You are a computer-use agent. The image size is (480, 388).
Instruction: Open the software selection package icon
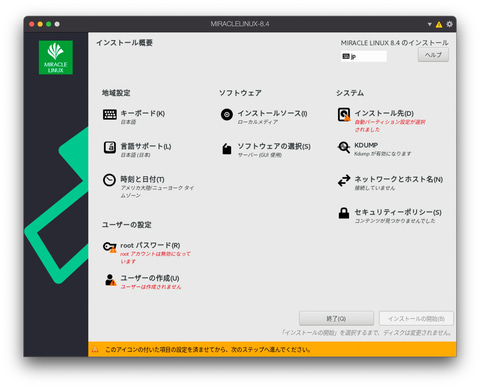tap(227, 149)
